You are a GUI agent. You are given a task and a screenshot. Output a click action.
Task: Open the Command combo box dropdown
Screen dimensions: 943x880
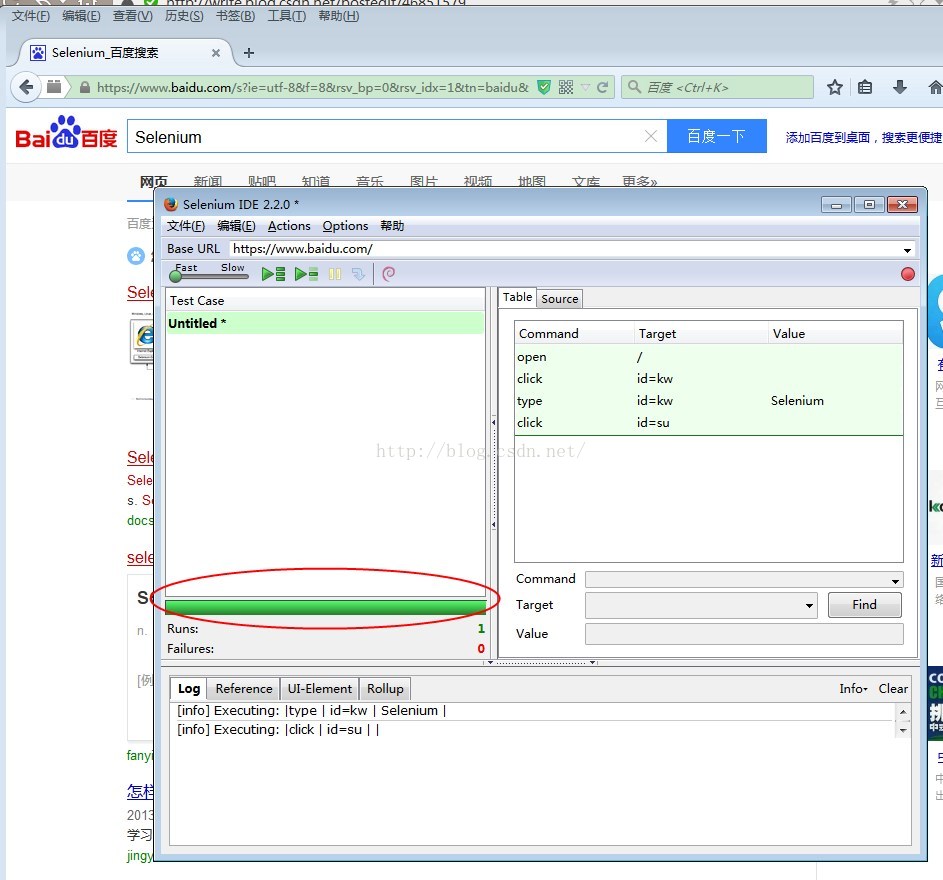click(x=895, y=580)
